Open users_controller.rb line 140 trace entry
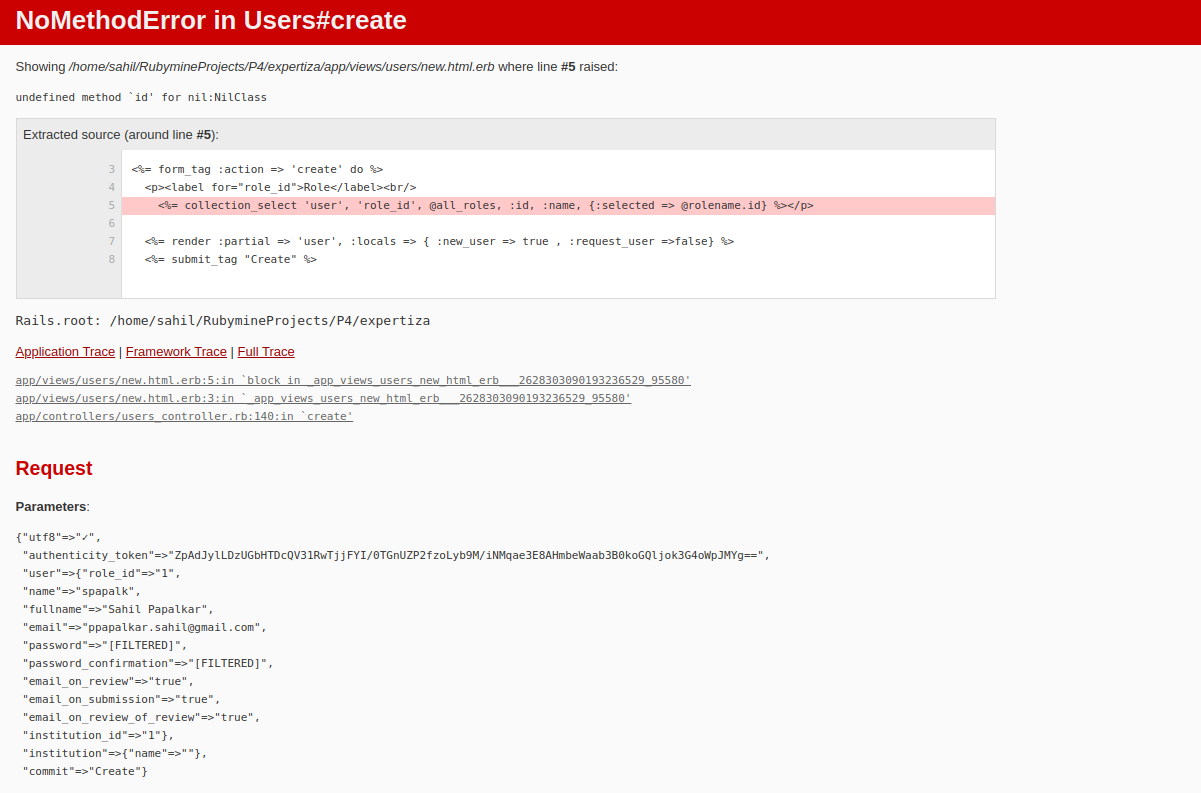Screen dimensions: 1201x793 click(x=183, y=415)
